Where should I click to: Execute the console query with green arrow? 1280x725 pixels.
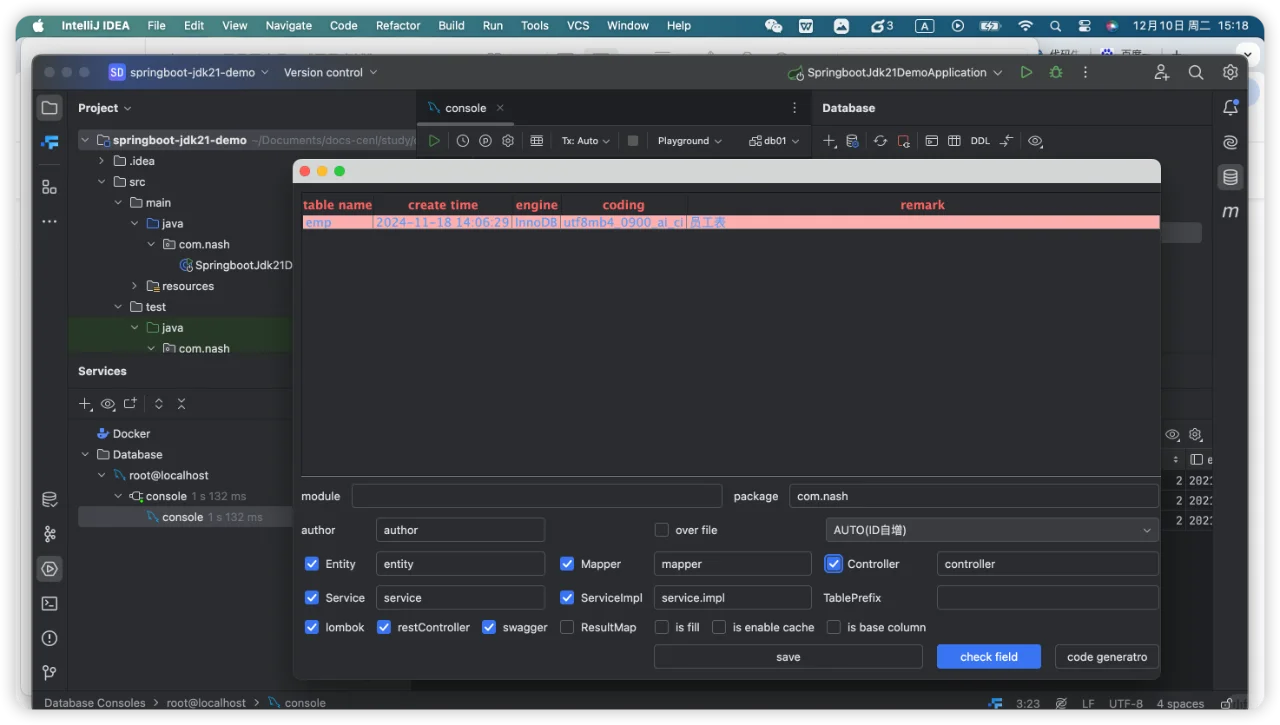pos(434,141)
